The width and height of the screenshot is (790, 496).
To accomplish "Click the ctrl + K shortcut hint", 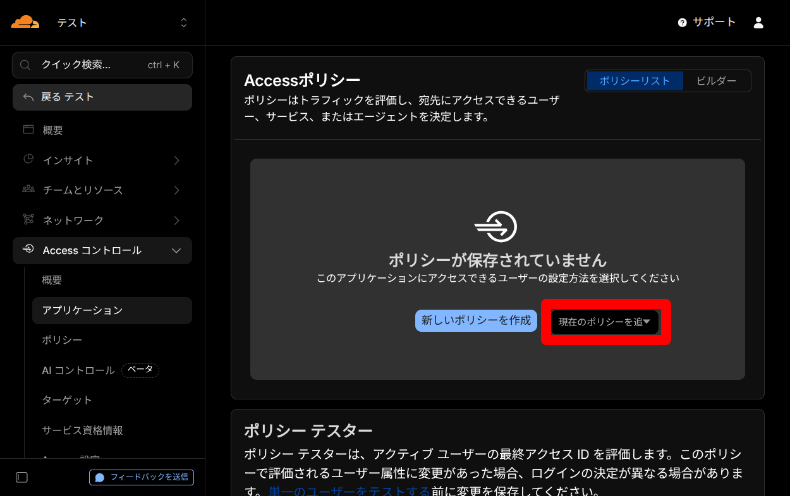I will (x=163, y=65).
